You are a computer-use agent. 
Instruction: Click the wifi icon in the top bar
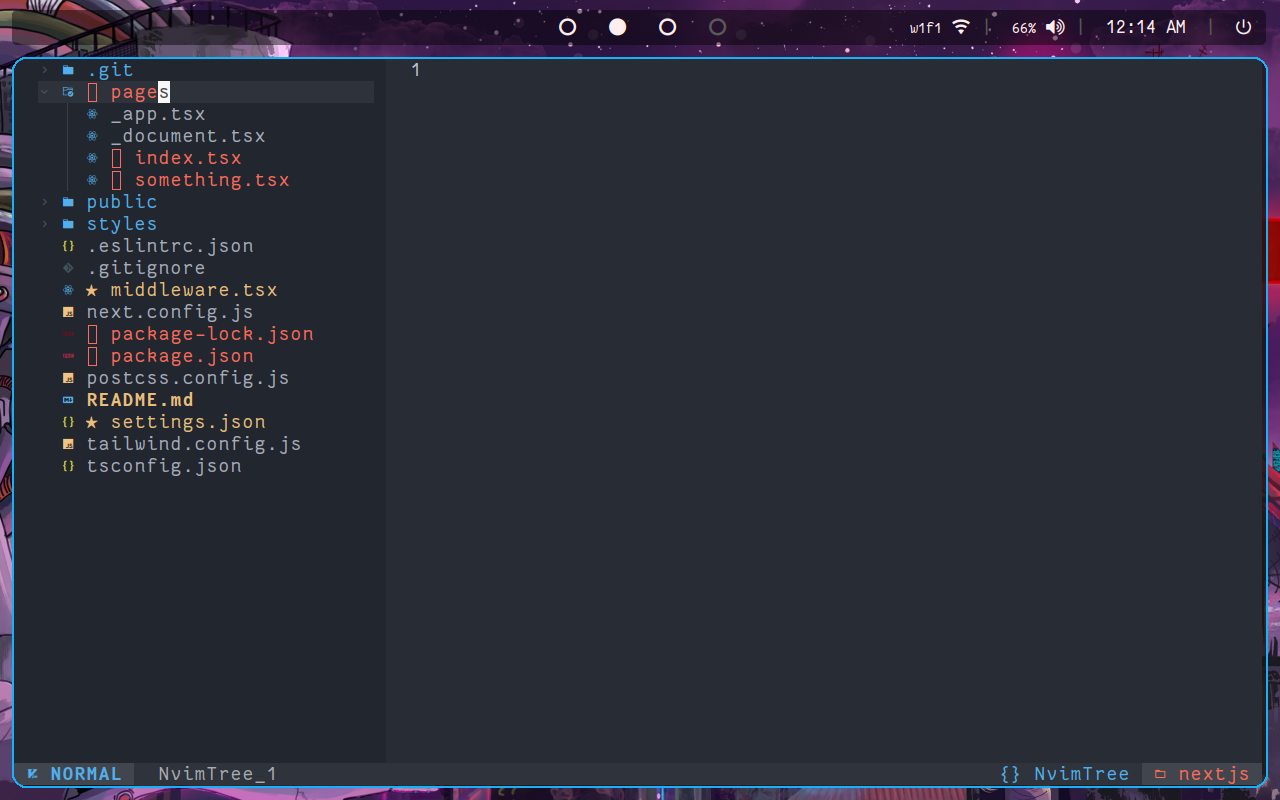point(961,27)
